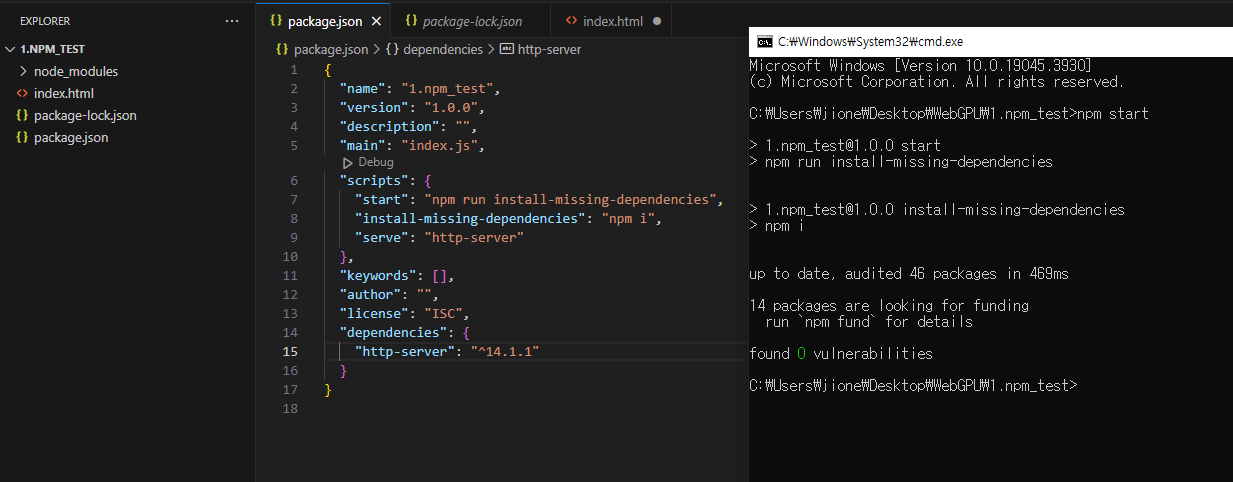Image resolution: width=1233 pixels, height=482 pixels.
Task: Click the package-lock.json file icon in Explorer
Action: coord(22,115)
